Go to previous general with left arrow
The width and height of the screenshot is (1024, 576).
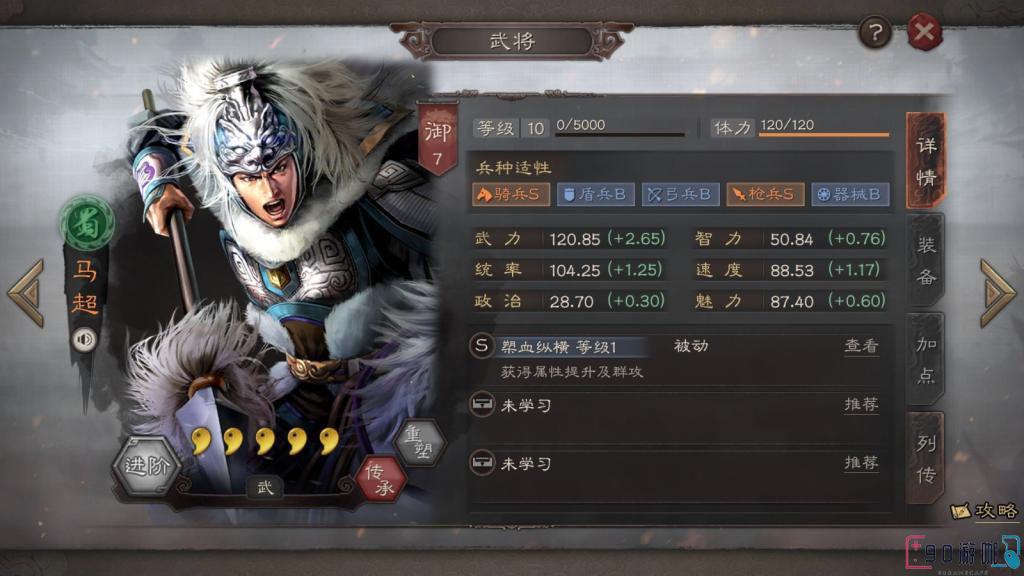click(x=26, y=293)
